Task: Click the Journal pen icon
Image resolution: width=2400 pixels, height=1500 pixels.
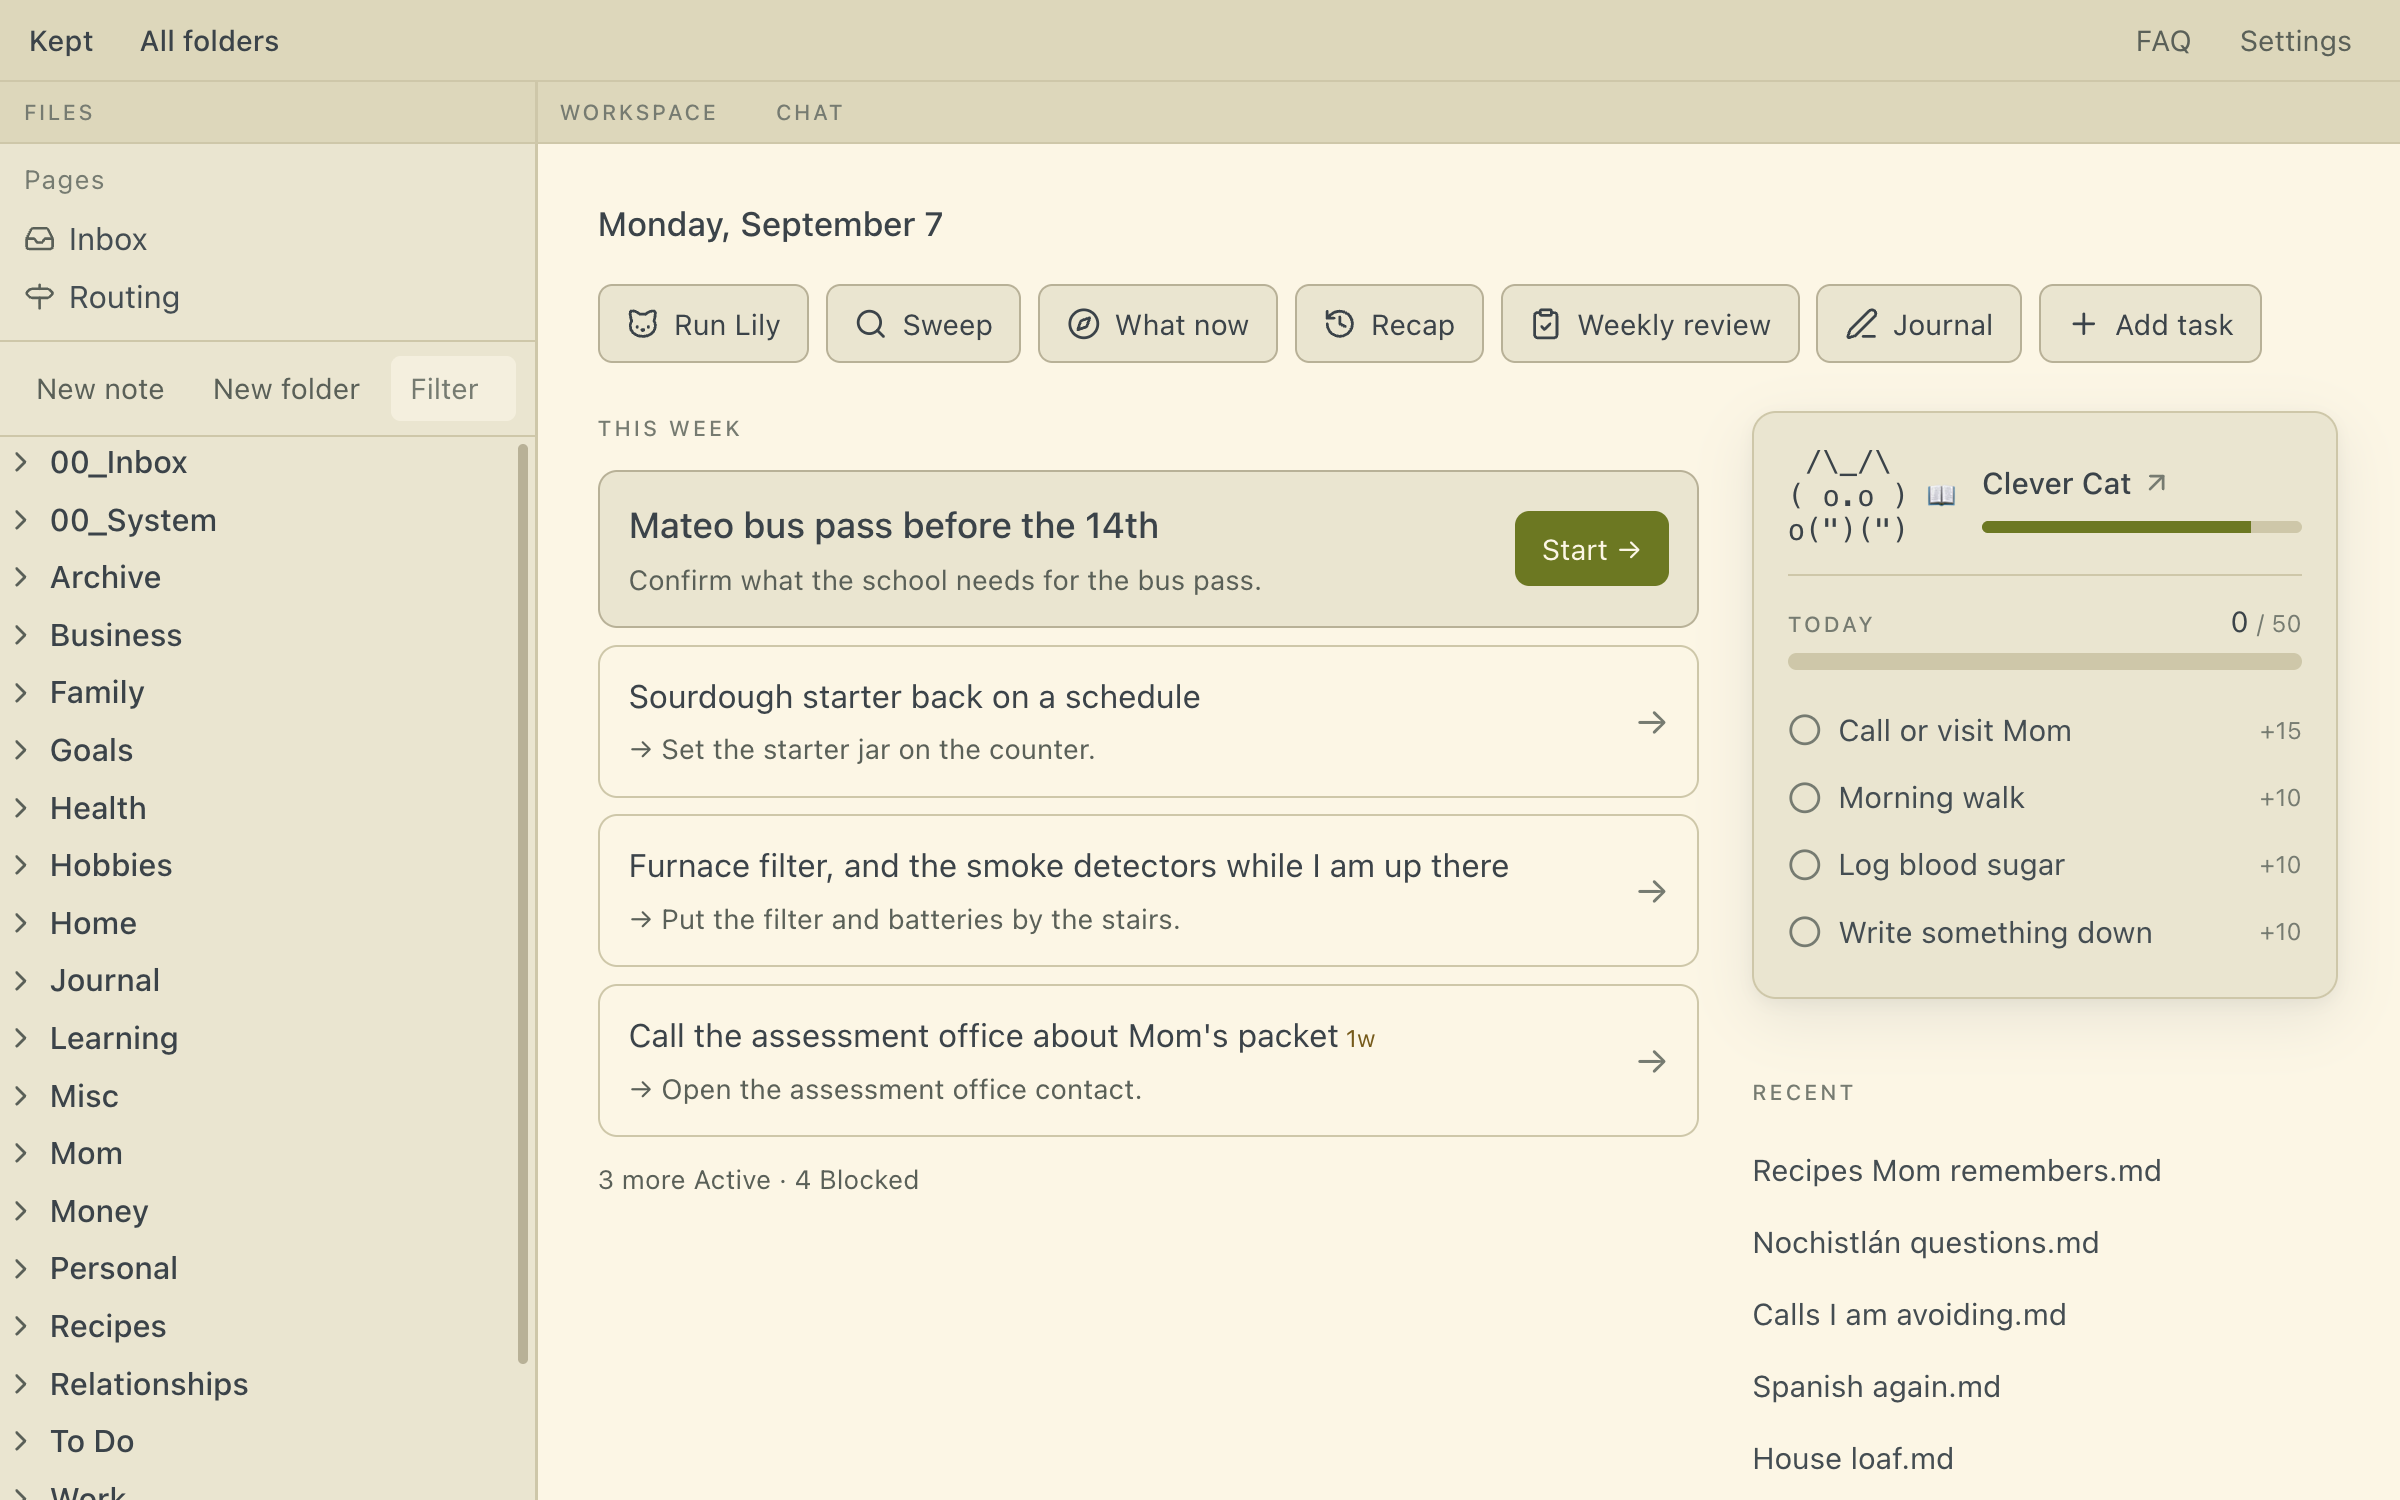Action: tap(1861, 324)
